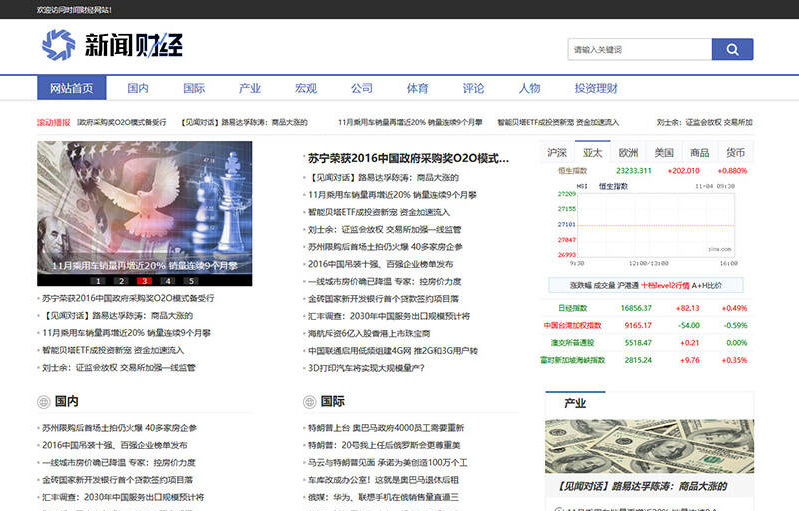Open the 投资理财 navigation item

pos(596,88)
